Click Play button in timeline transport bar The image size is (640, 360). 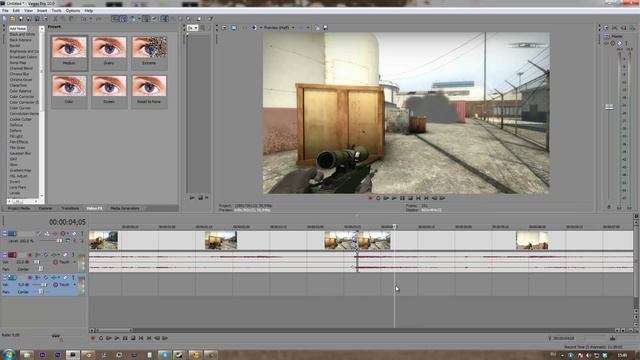click(x=117, y=338)
